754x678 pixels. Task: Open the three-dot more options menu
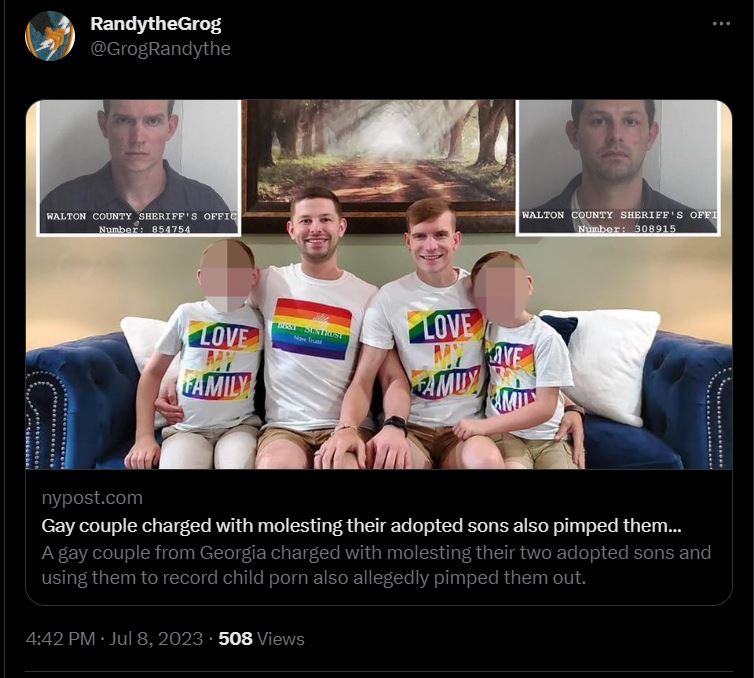pyautogui.click(x=721, y=24)
